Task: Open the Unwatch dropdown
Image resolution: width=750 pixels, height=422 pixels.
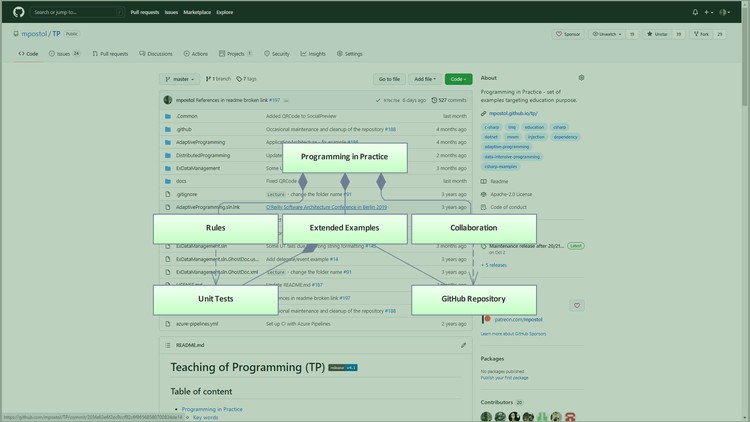Action: (x=607, y=34)
